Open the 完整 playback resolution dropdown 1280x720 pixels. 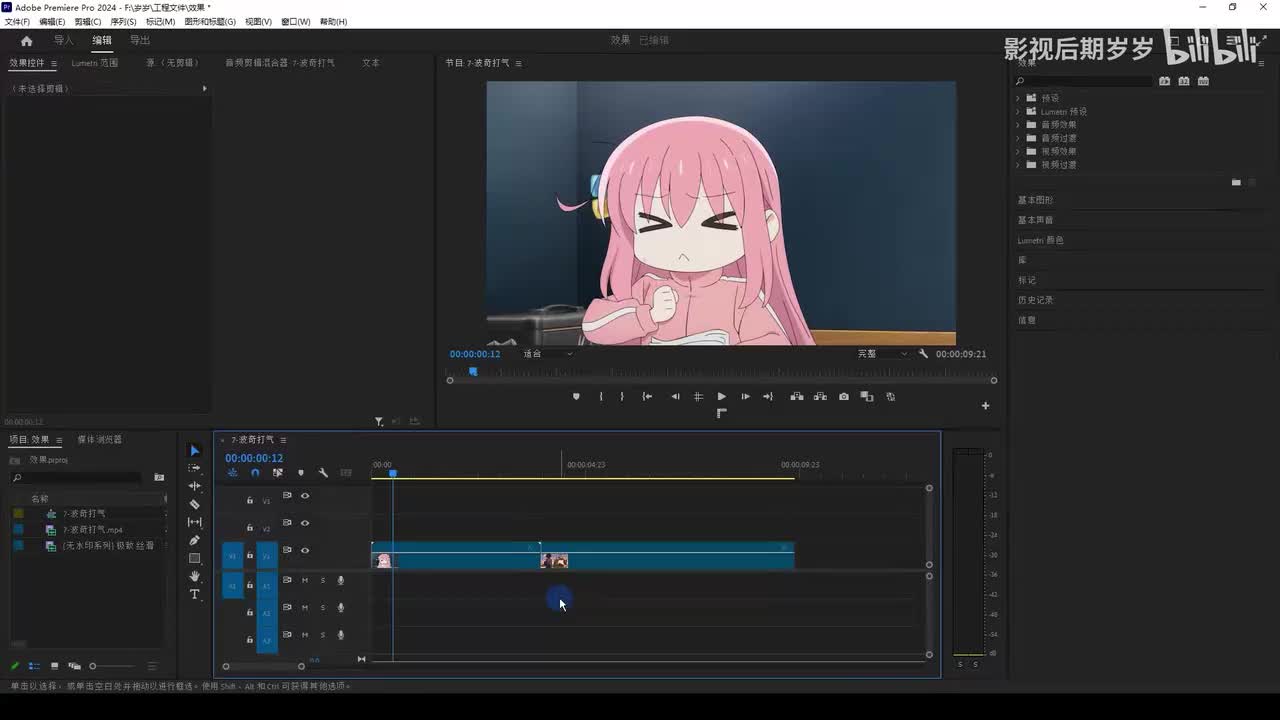(882, 354)
